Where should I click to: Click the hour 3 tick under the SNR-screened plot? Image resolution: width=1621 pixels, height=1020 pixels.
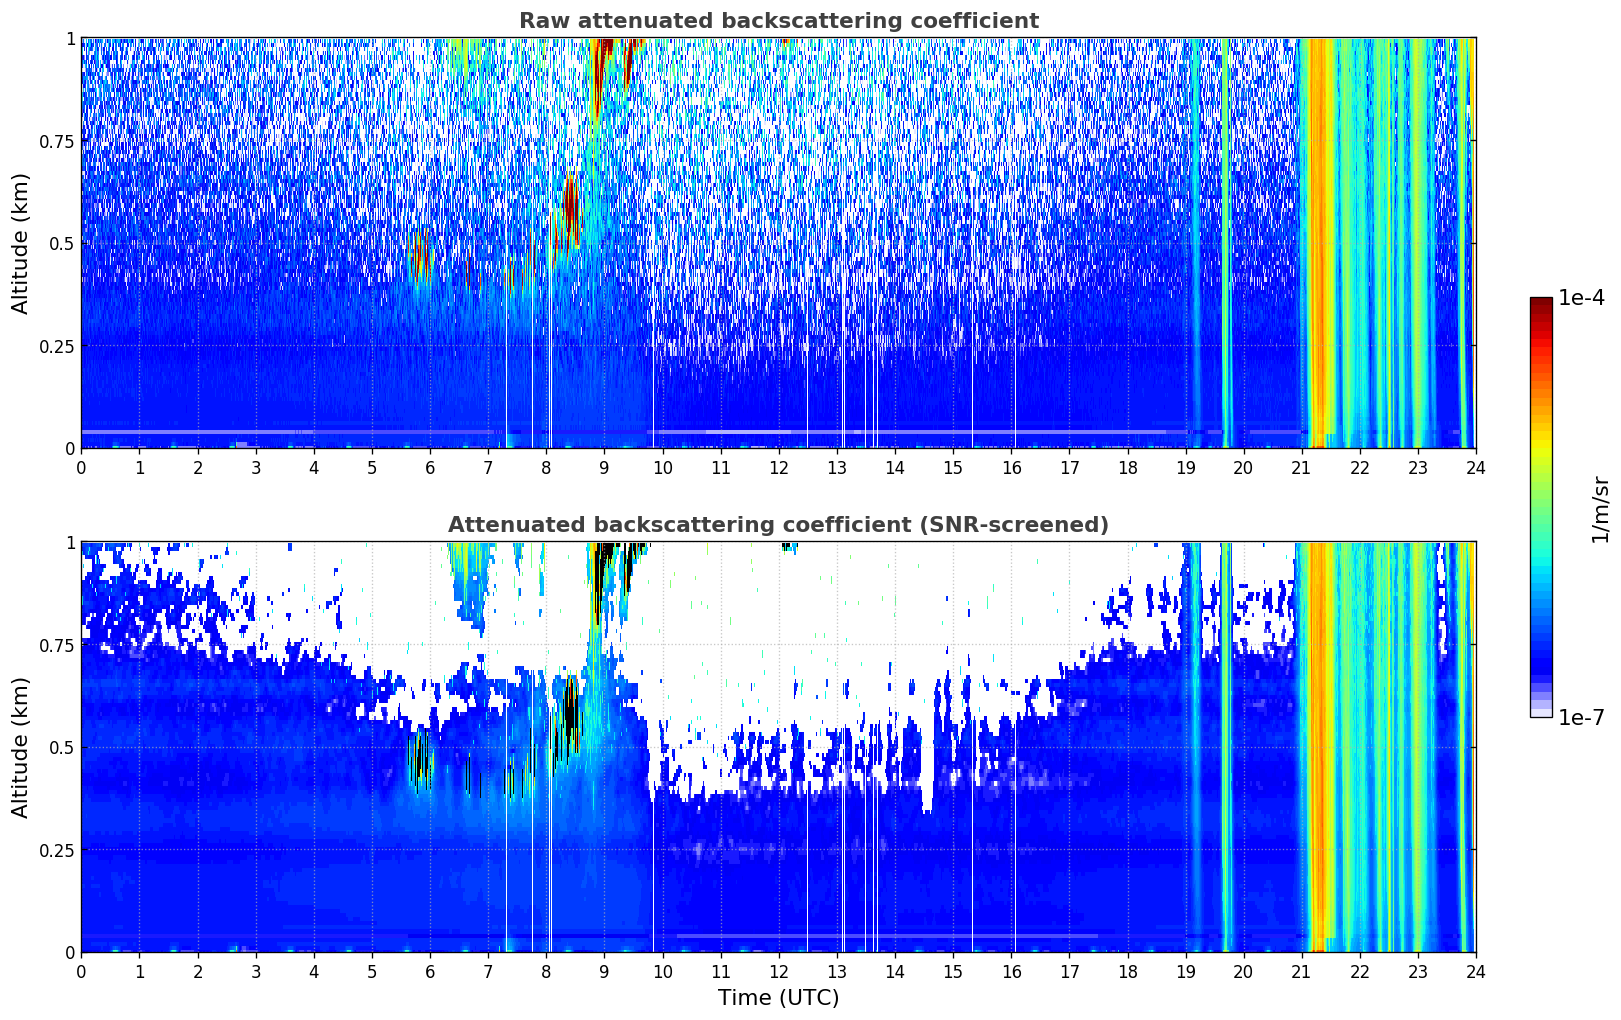point(256,971)
